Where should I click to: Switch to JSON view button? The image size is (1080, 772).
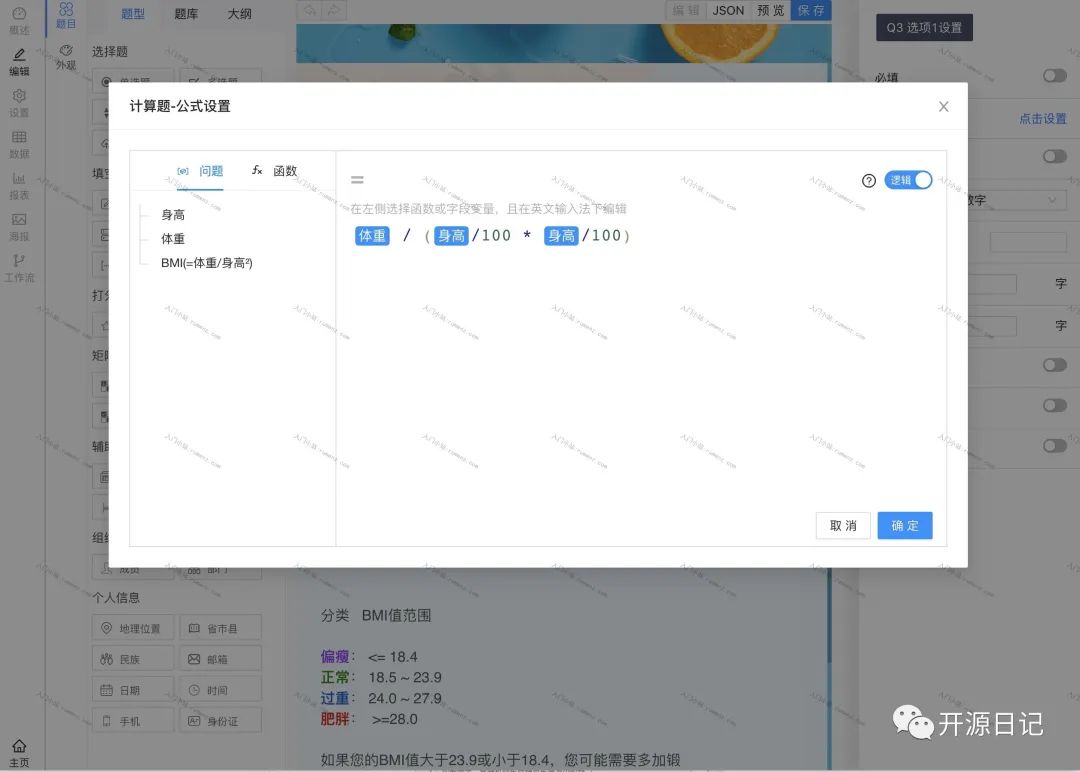[728, 10]
